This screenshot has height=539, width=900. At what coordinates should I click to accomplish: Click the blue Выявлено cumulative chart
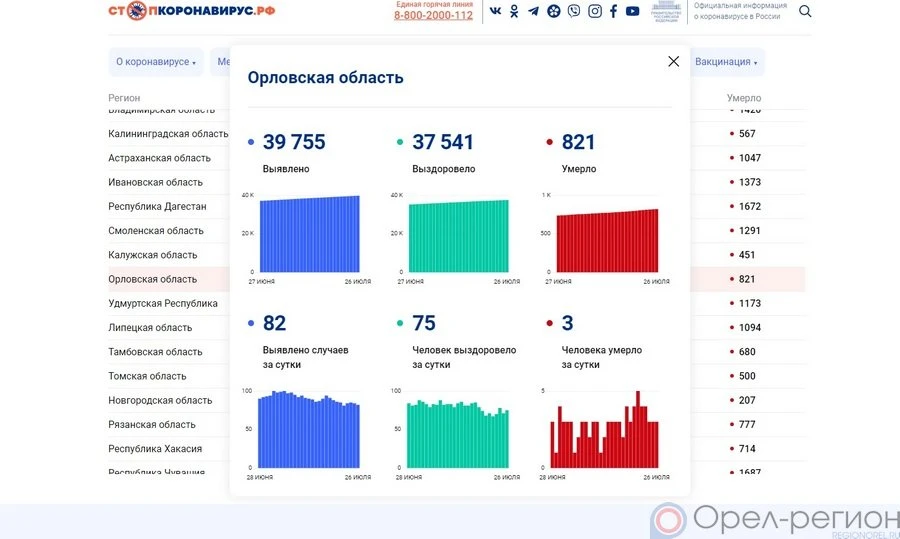[x=309, y=234]
